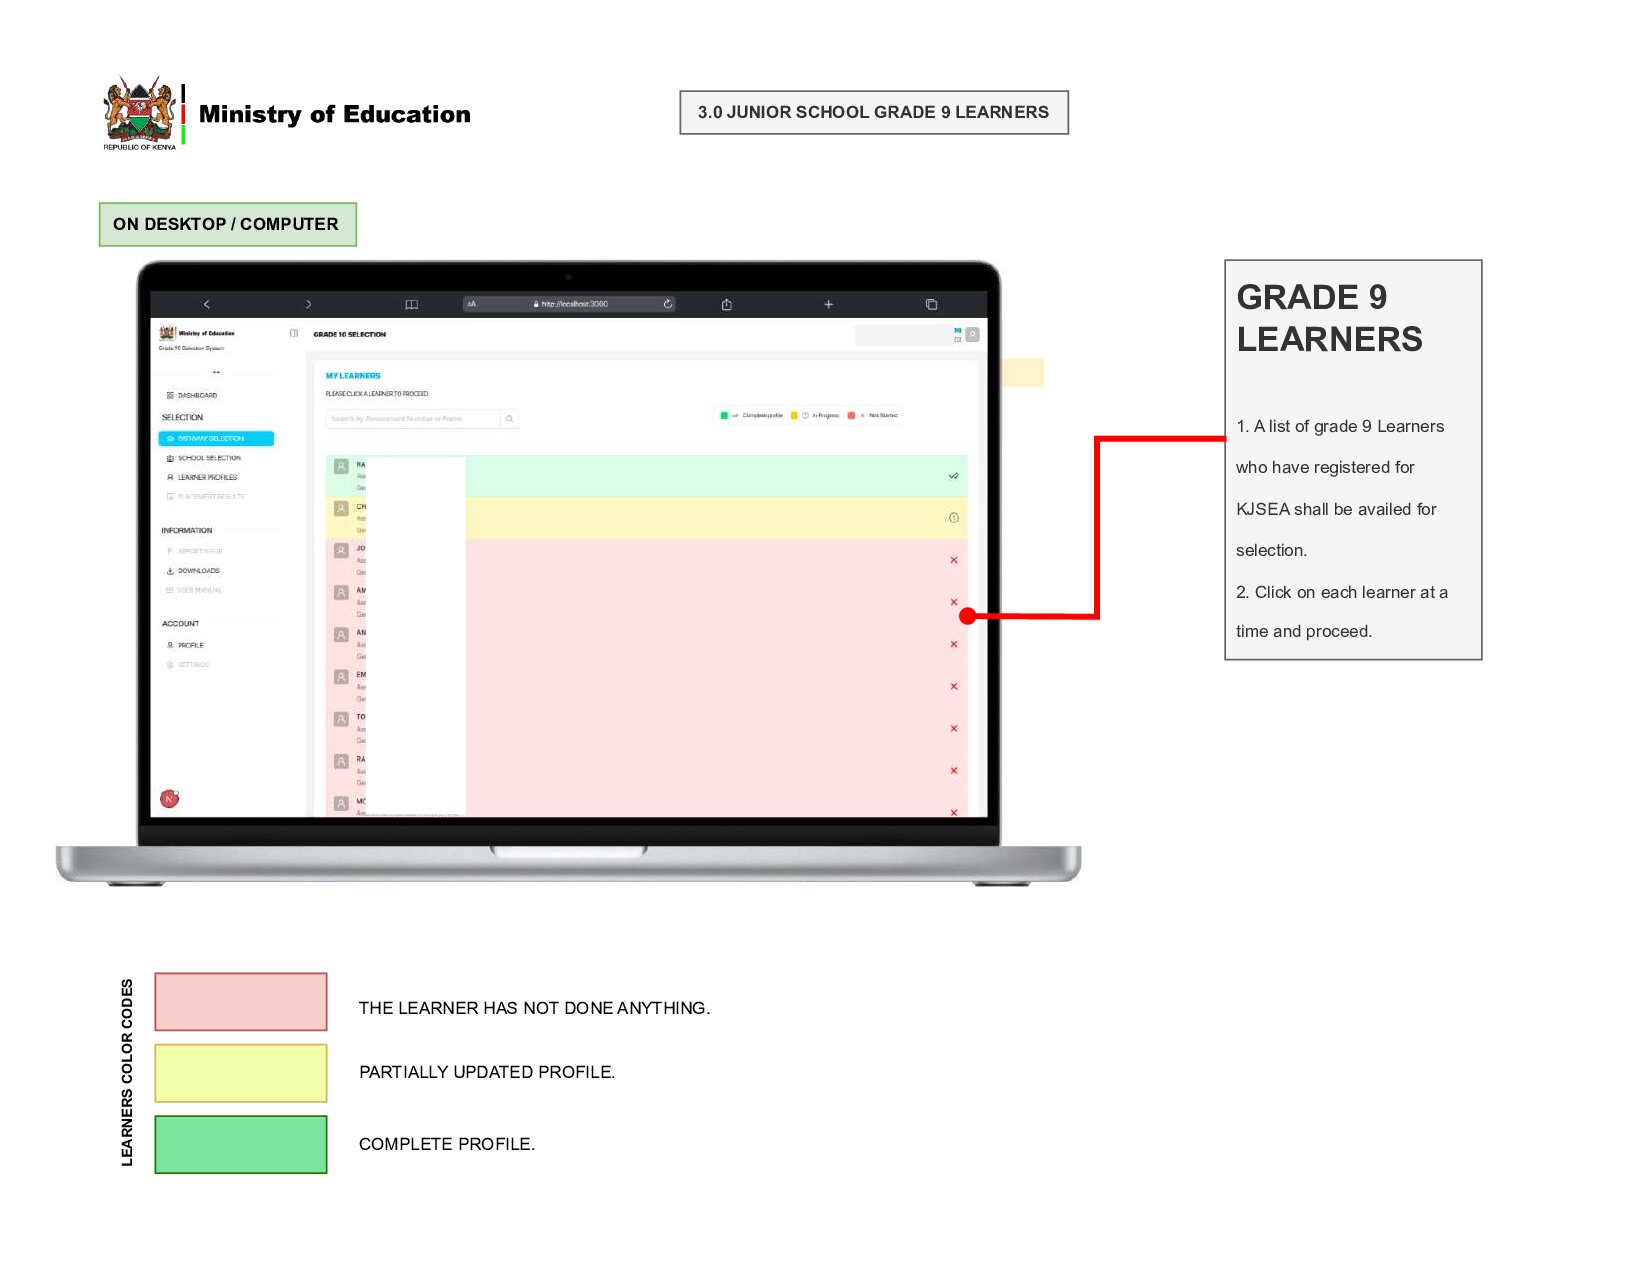Open Profile under Account
Image resolution: width=1650 pixels, height=1275 pixels.
pos(185,645)
